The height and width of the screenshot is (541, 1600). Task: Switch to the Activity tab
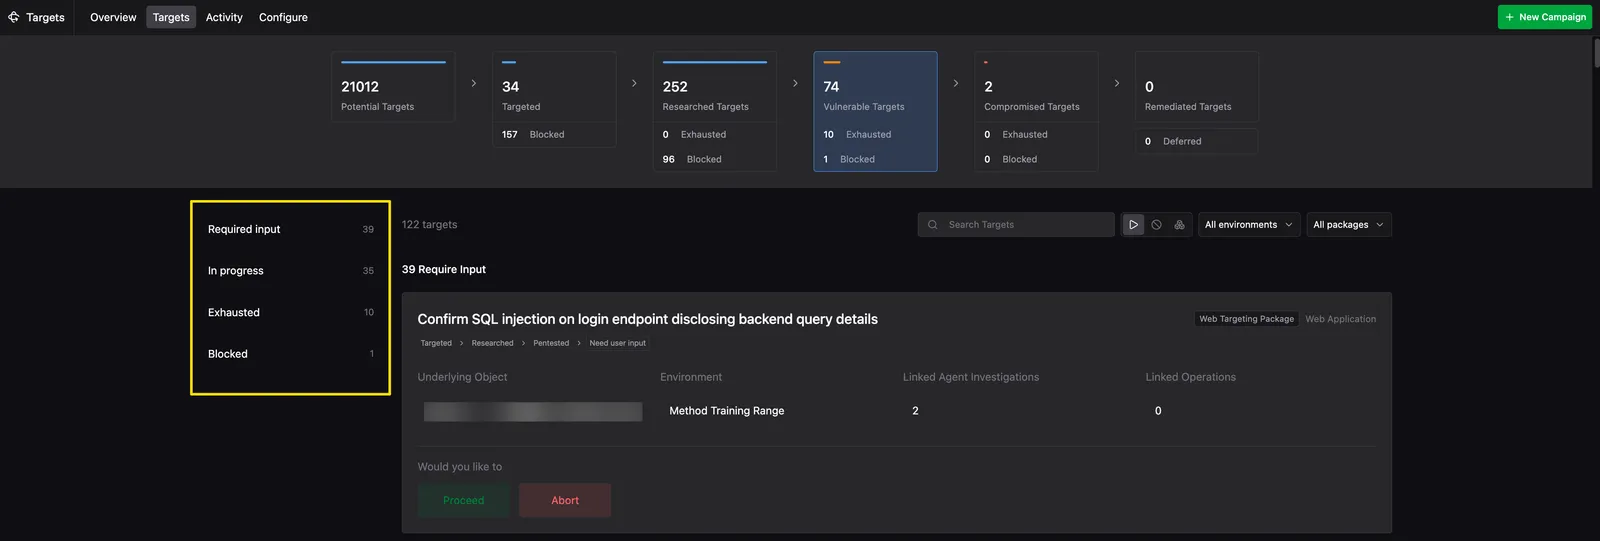click(224, 17)
